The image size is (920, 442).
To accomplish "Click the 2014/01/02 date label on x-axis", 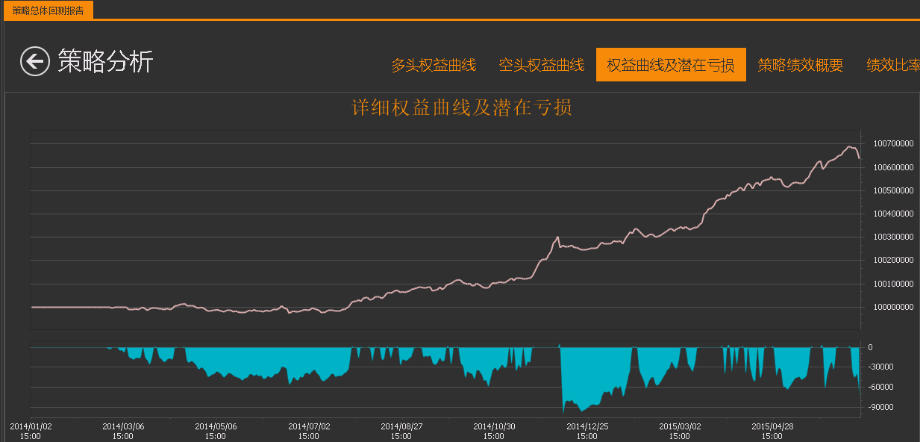I will click(x=30, y=430).
